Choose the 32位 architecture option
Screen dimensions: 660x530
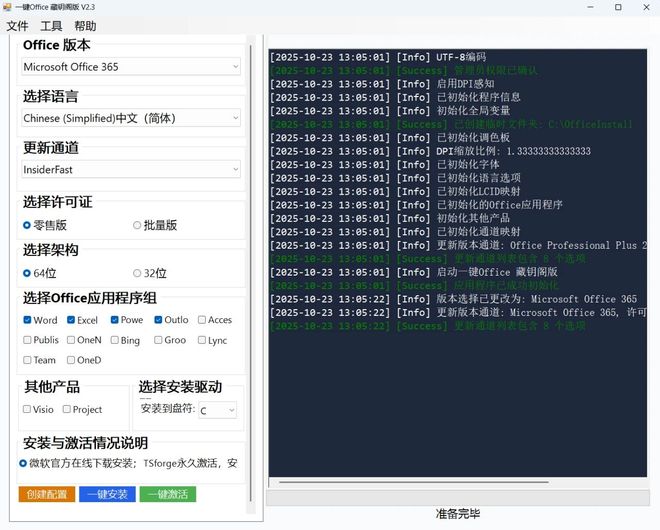[x=138, y=273]
